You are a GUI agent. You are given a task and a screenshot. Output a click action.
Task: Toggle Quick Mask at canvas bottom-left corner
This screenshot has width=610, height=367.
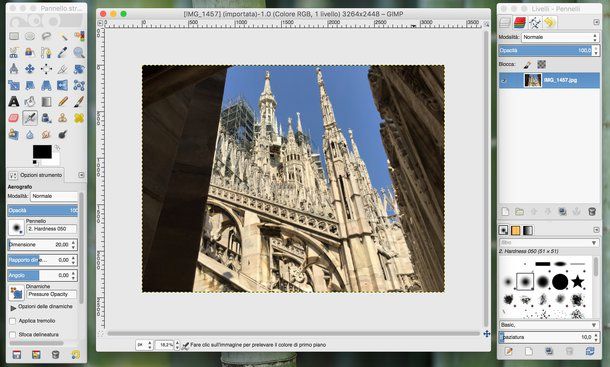[x=100, y=334]
